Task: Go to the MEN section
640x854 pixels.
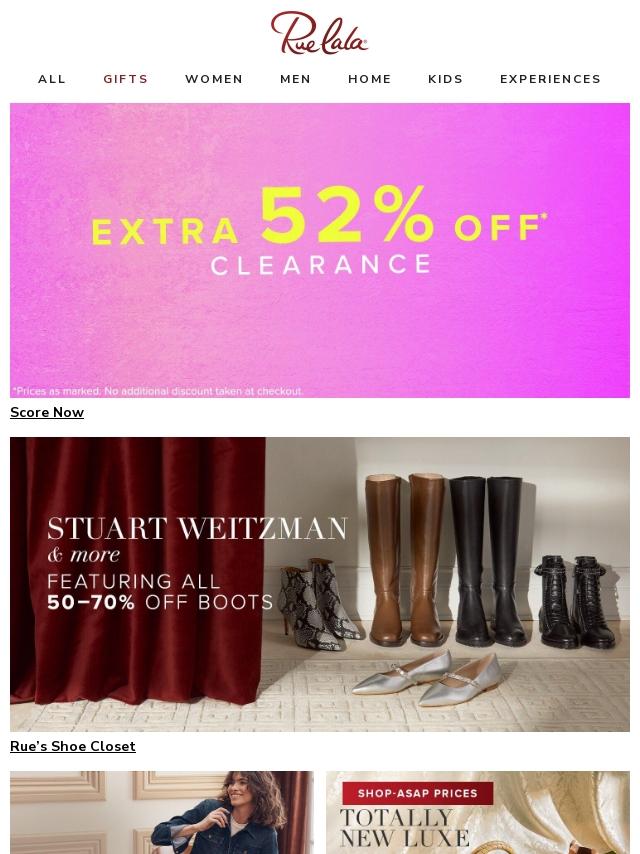Action: coord(295,79)
